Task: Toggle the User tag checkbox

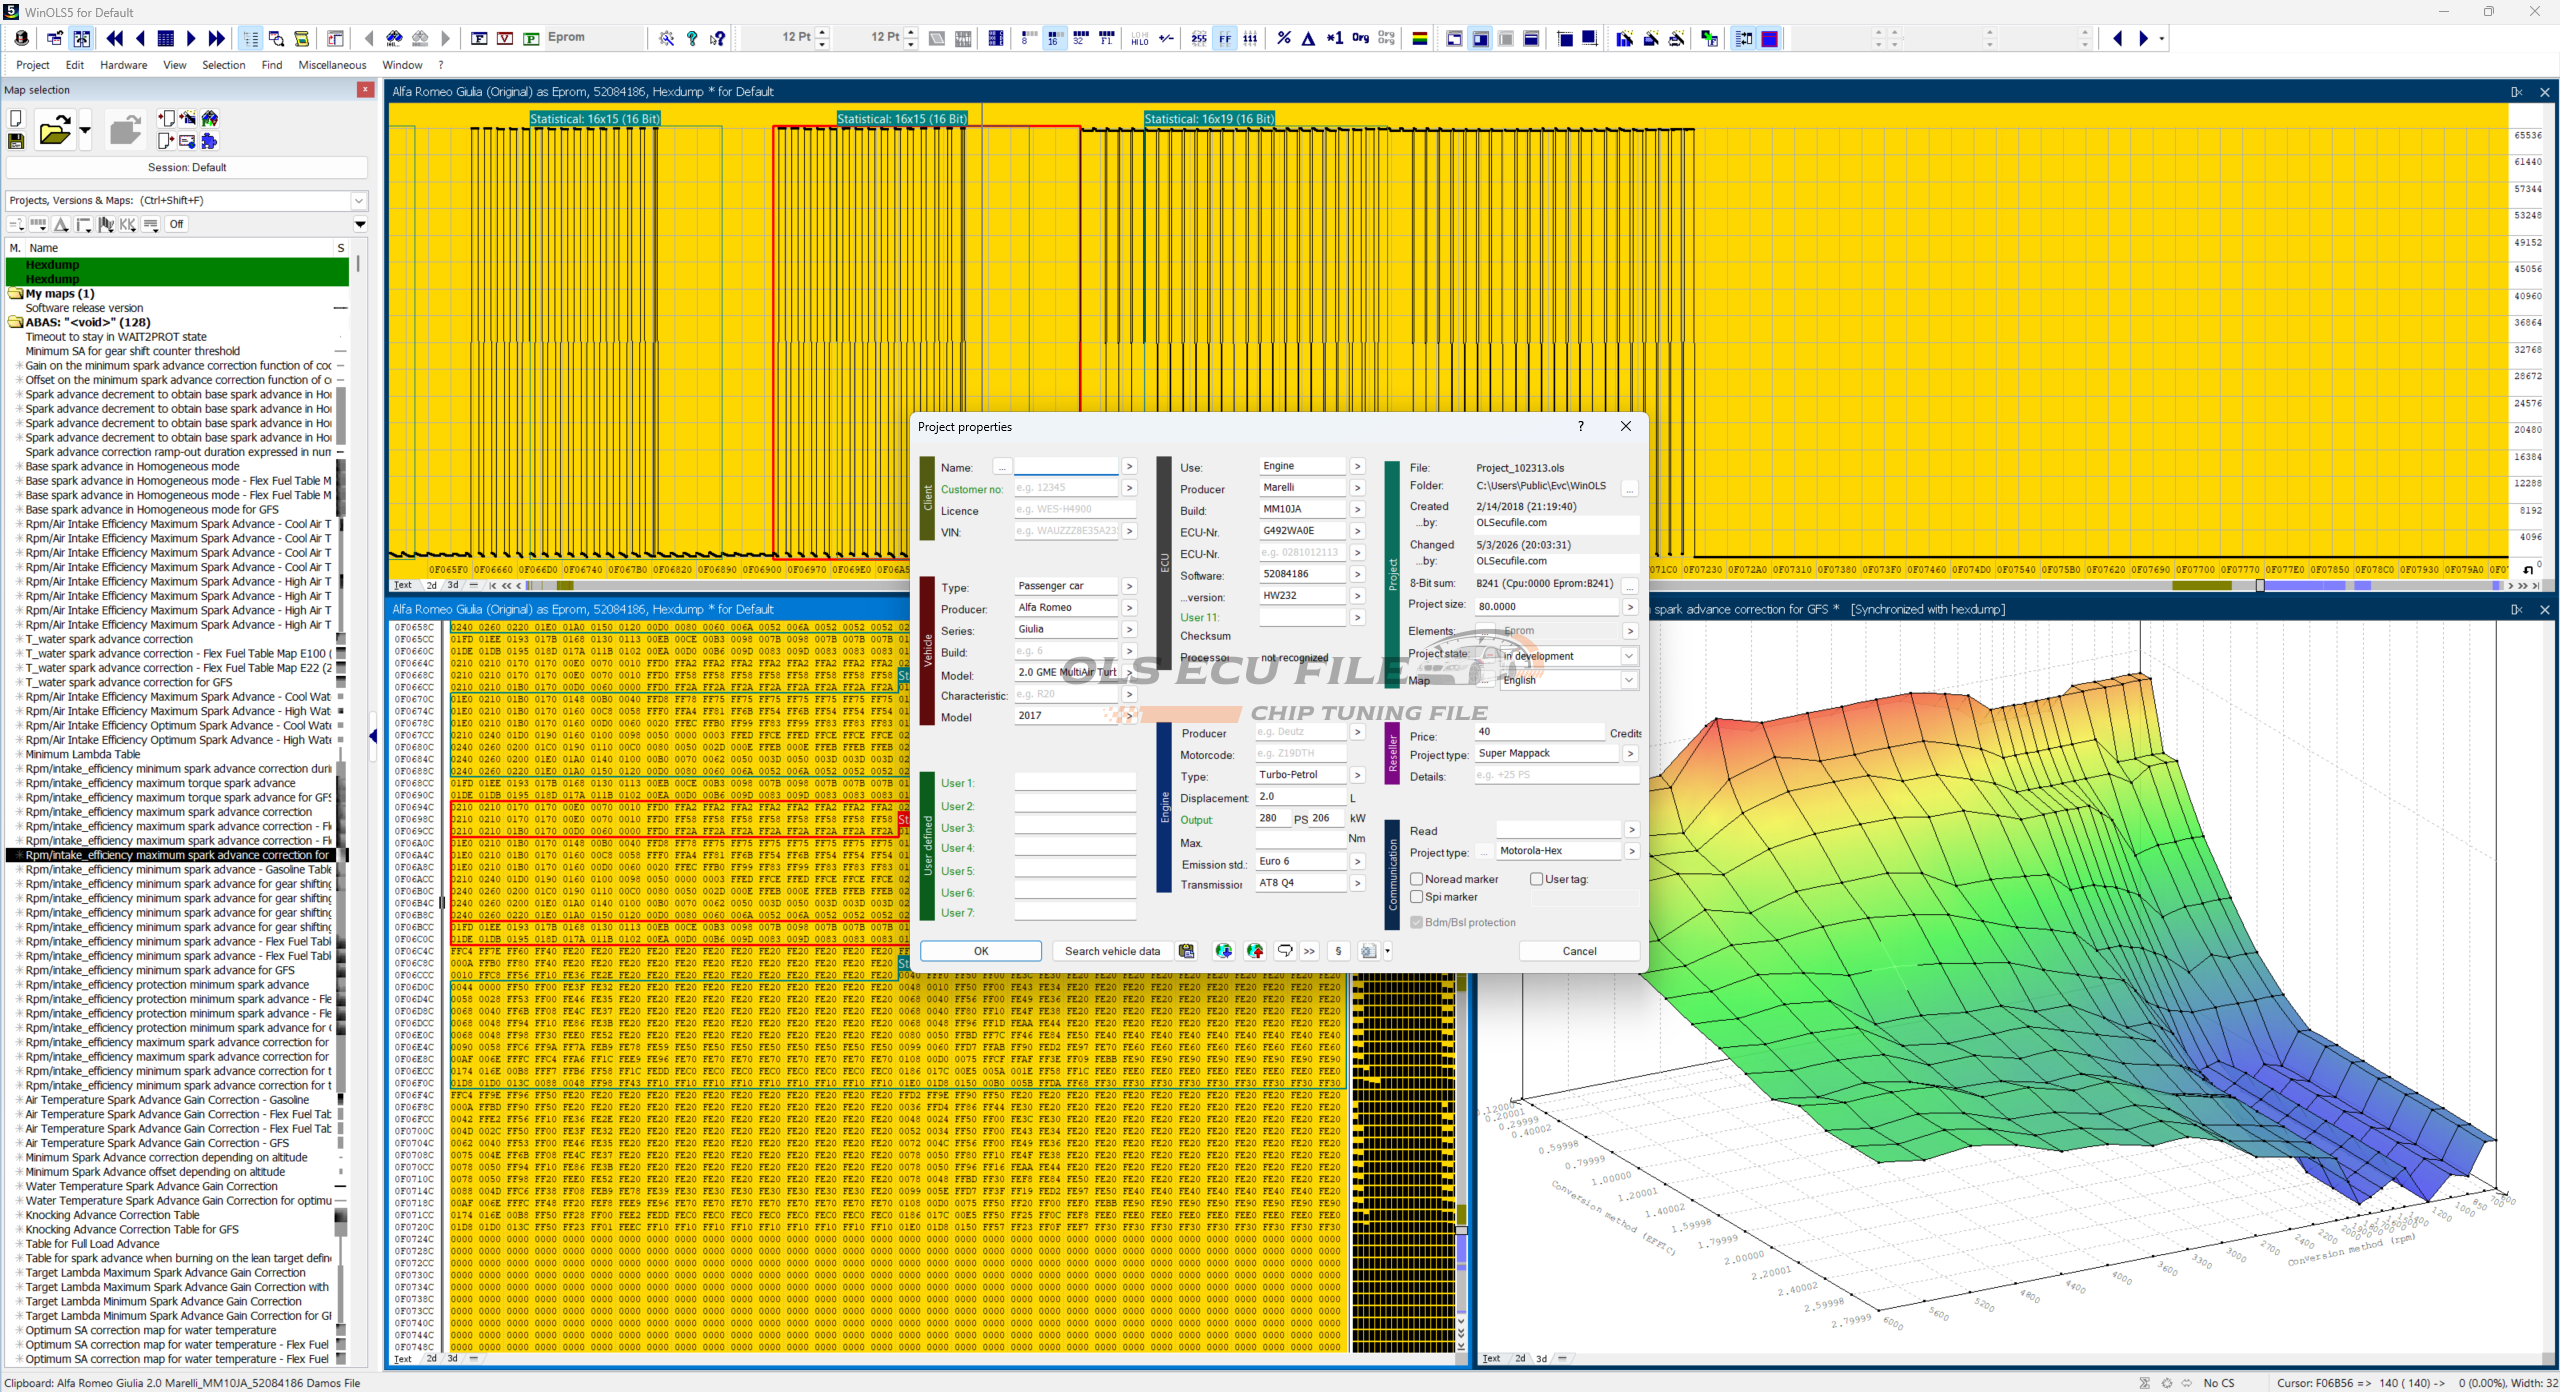Action: [1537, 879]
